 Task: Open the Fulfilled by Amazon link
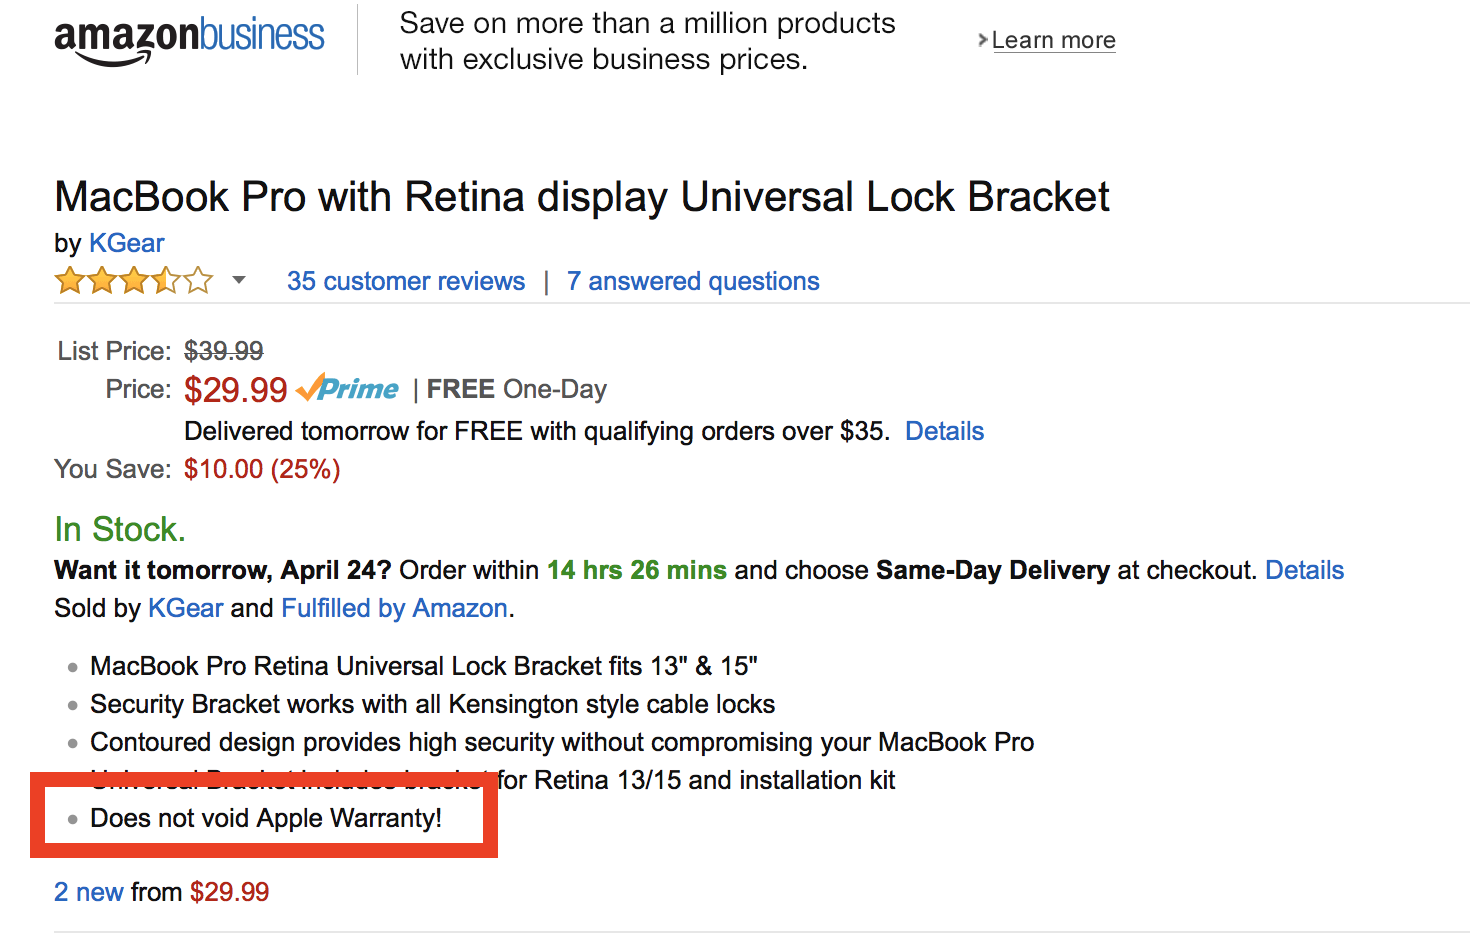tap(395, 608)
